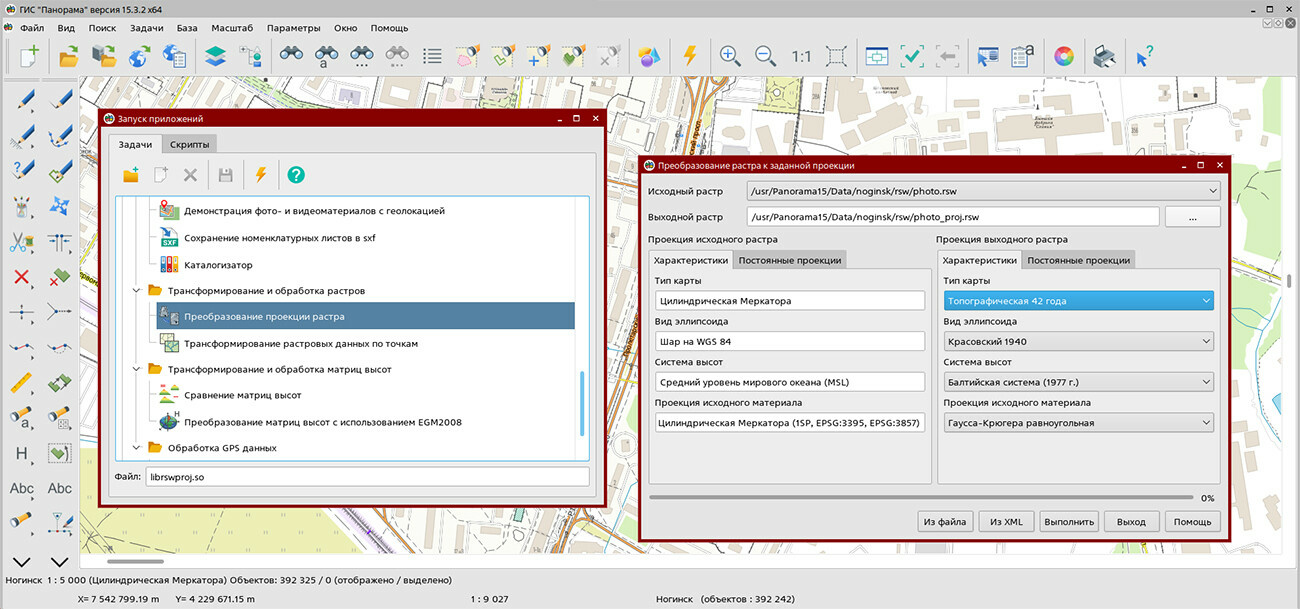Click the map layers stack icon
Viewport: 1300px width, 609px height.
[216, 56]
